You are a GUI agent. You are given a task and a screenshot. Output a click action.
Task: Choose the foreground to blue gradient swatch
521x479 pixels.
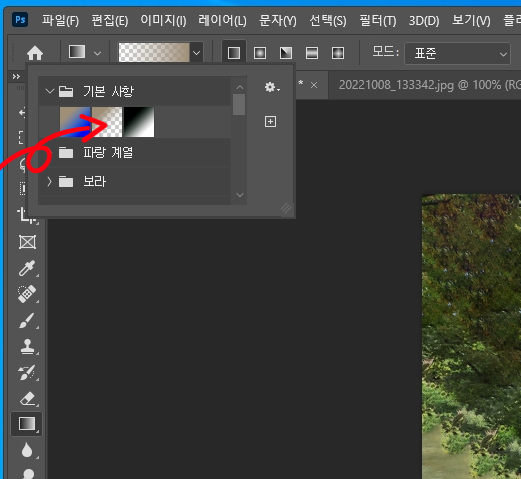75,122
